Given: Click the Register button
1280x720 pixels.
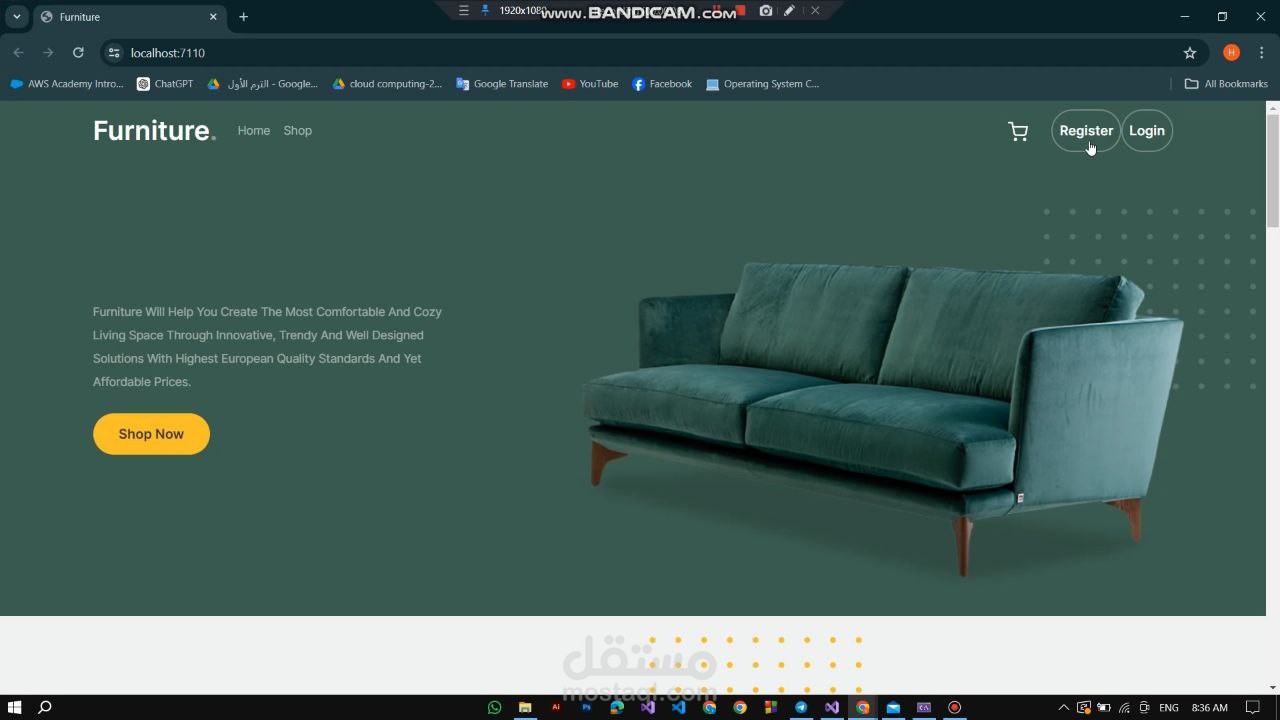Looking at the screenshot, I should (1086, 130).
